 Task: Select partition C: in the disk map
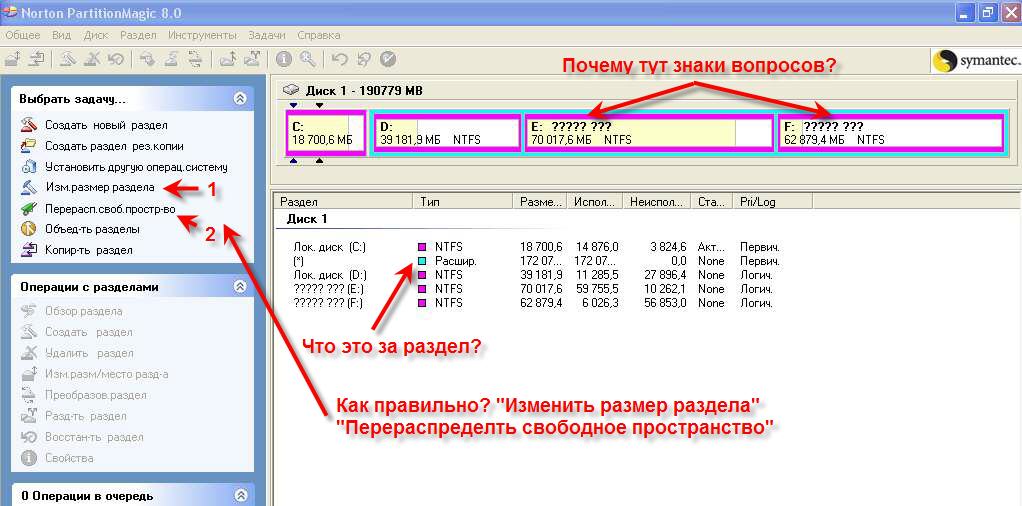coord(326,133)
